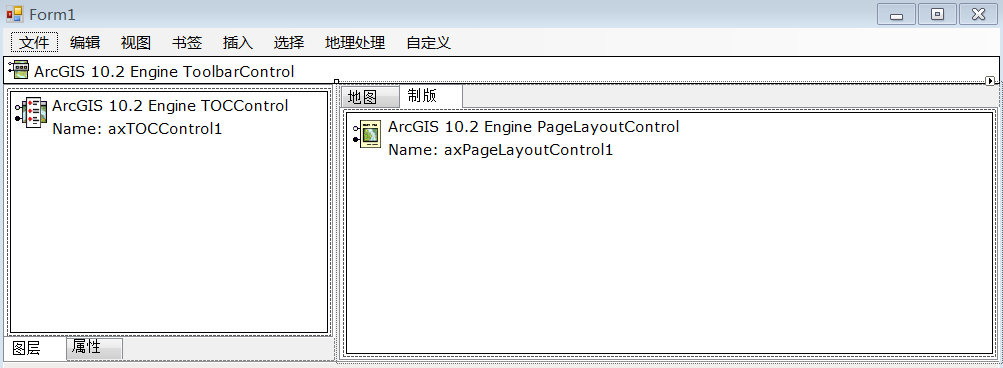The height and width of the screenshot is (368, 1003).
Task: Switch to the 地图 tab
Action: click(x=370, y=97)
